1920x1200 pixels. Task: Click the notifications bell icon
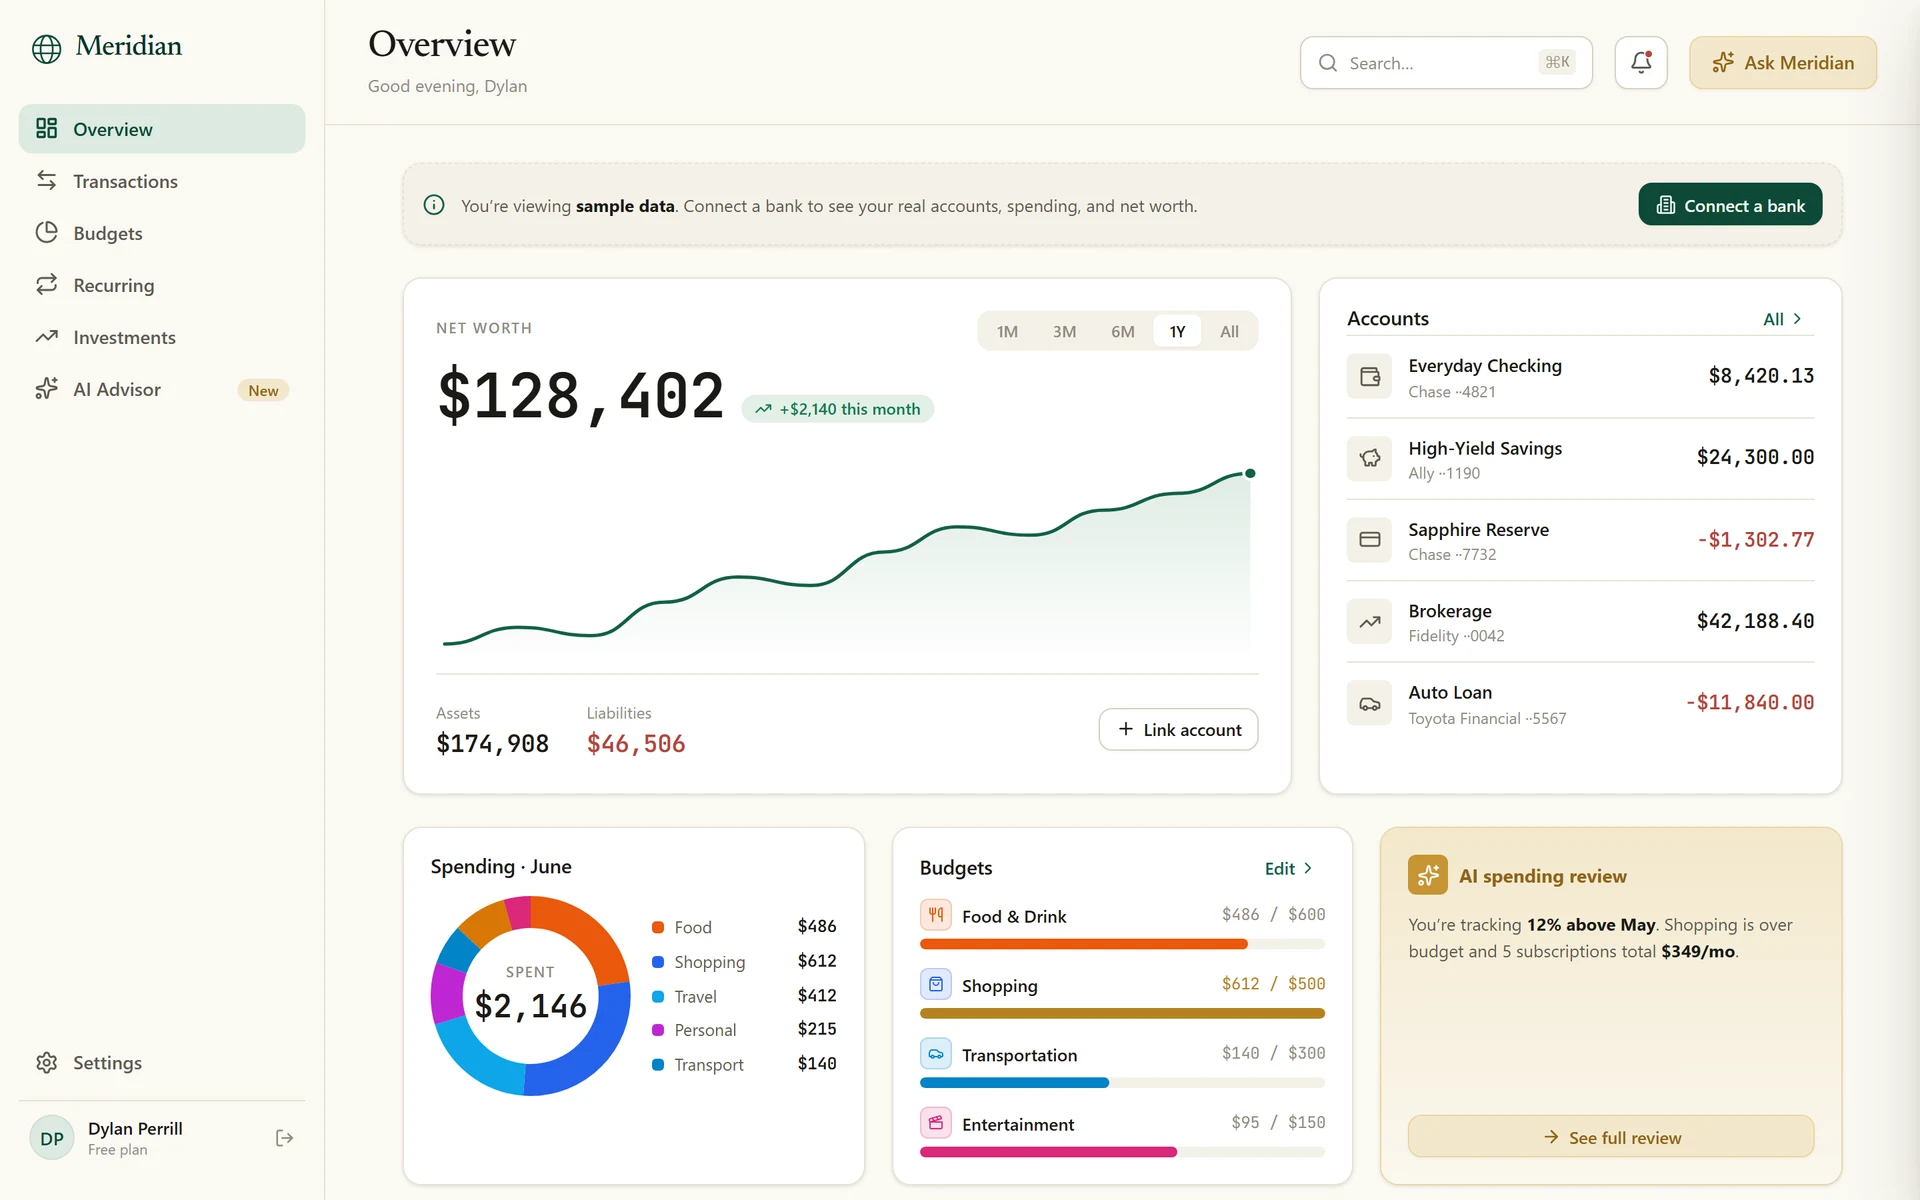click(1641, 63)
